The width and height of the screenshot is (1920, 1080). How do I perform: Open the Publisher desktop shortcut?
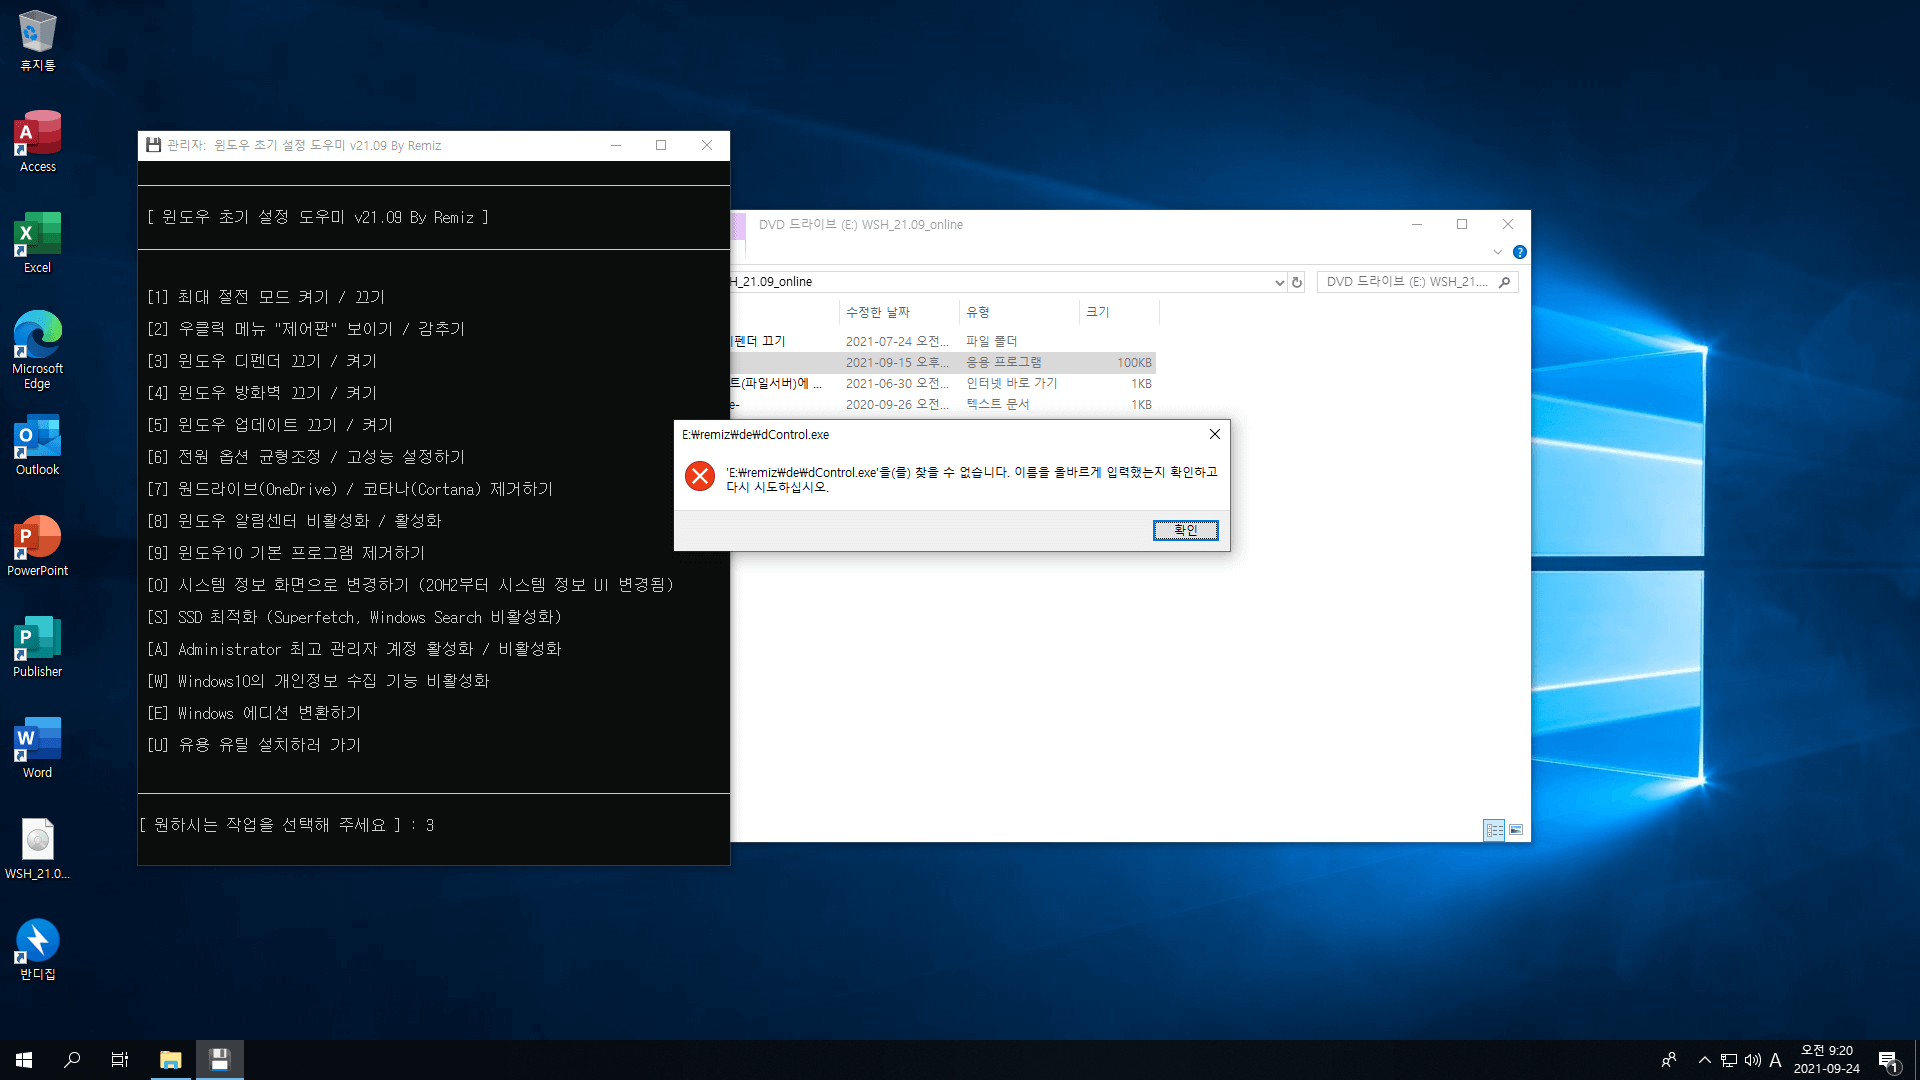38,647
